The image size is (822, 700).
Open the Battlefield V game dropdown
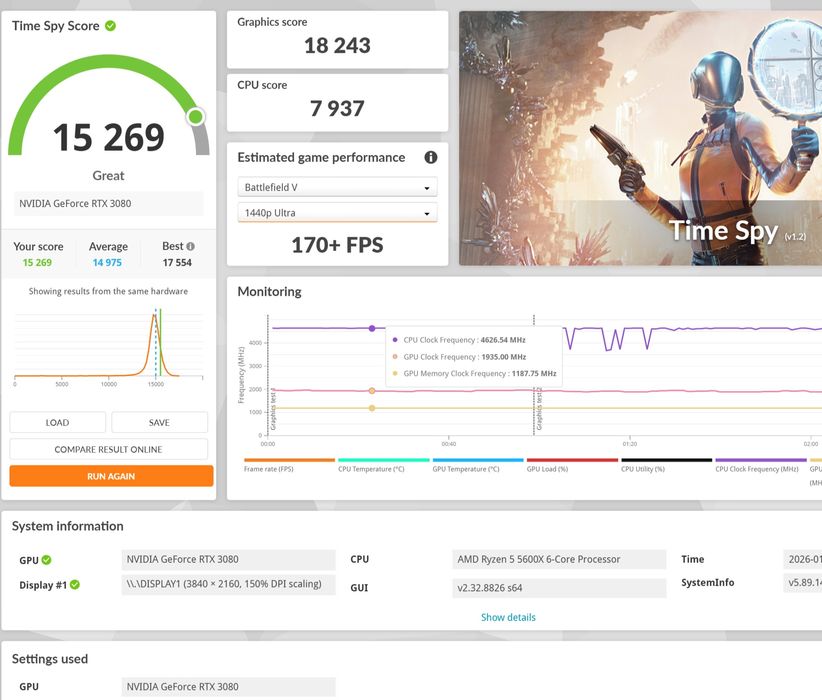337,187
